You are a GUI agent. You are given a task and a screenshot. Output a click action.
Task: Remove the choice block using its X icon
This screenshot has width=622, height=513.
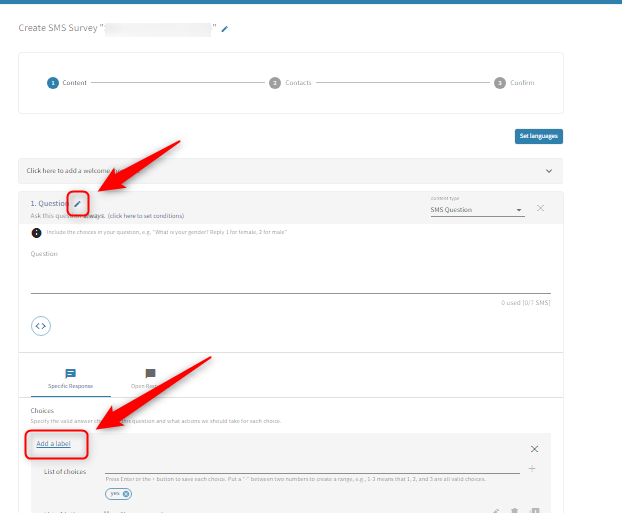(x=534, y=449)
